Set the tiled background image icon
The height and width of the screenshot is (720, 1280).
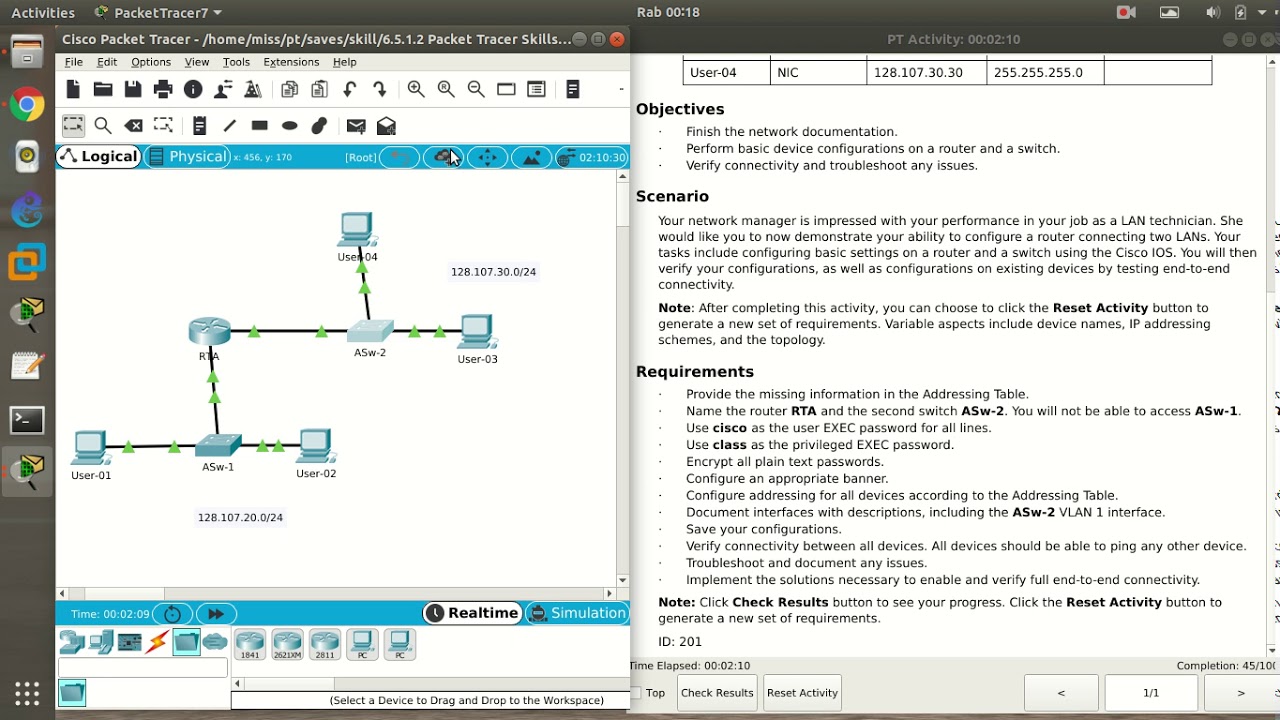(x=531, y=157)
